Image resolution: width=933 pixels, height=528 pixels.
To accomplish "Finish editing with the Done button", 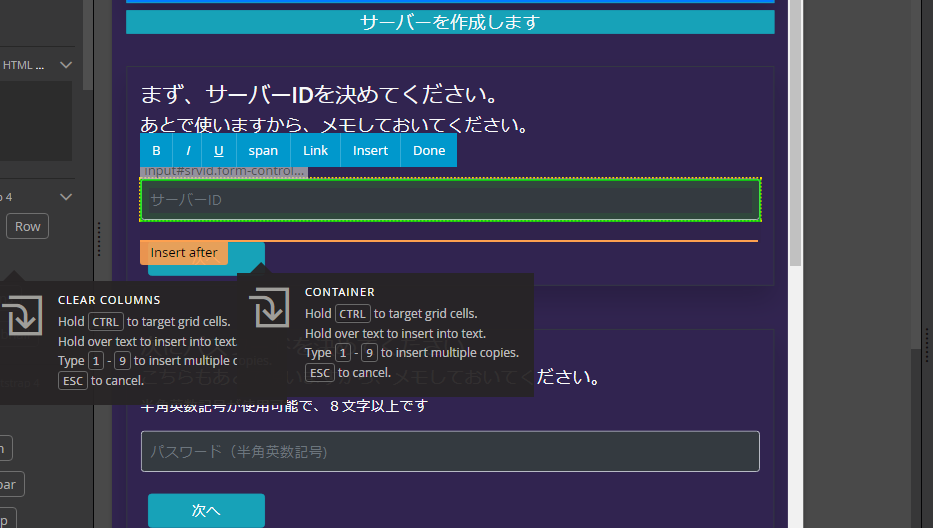I will click(429, 151).
